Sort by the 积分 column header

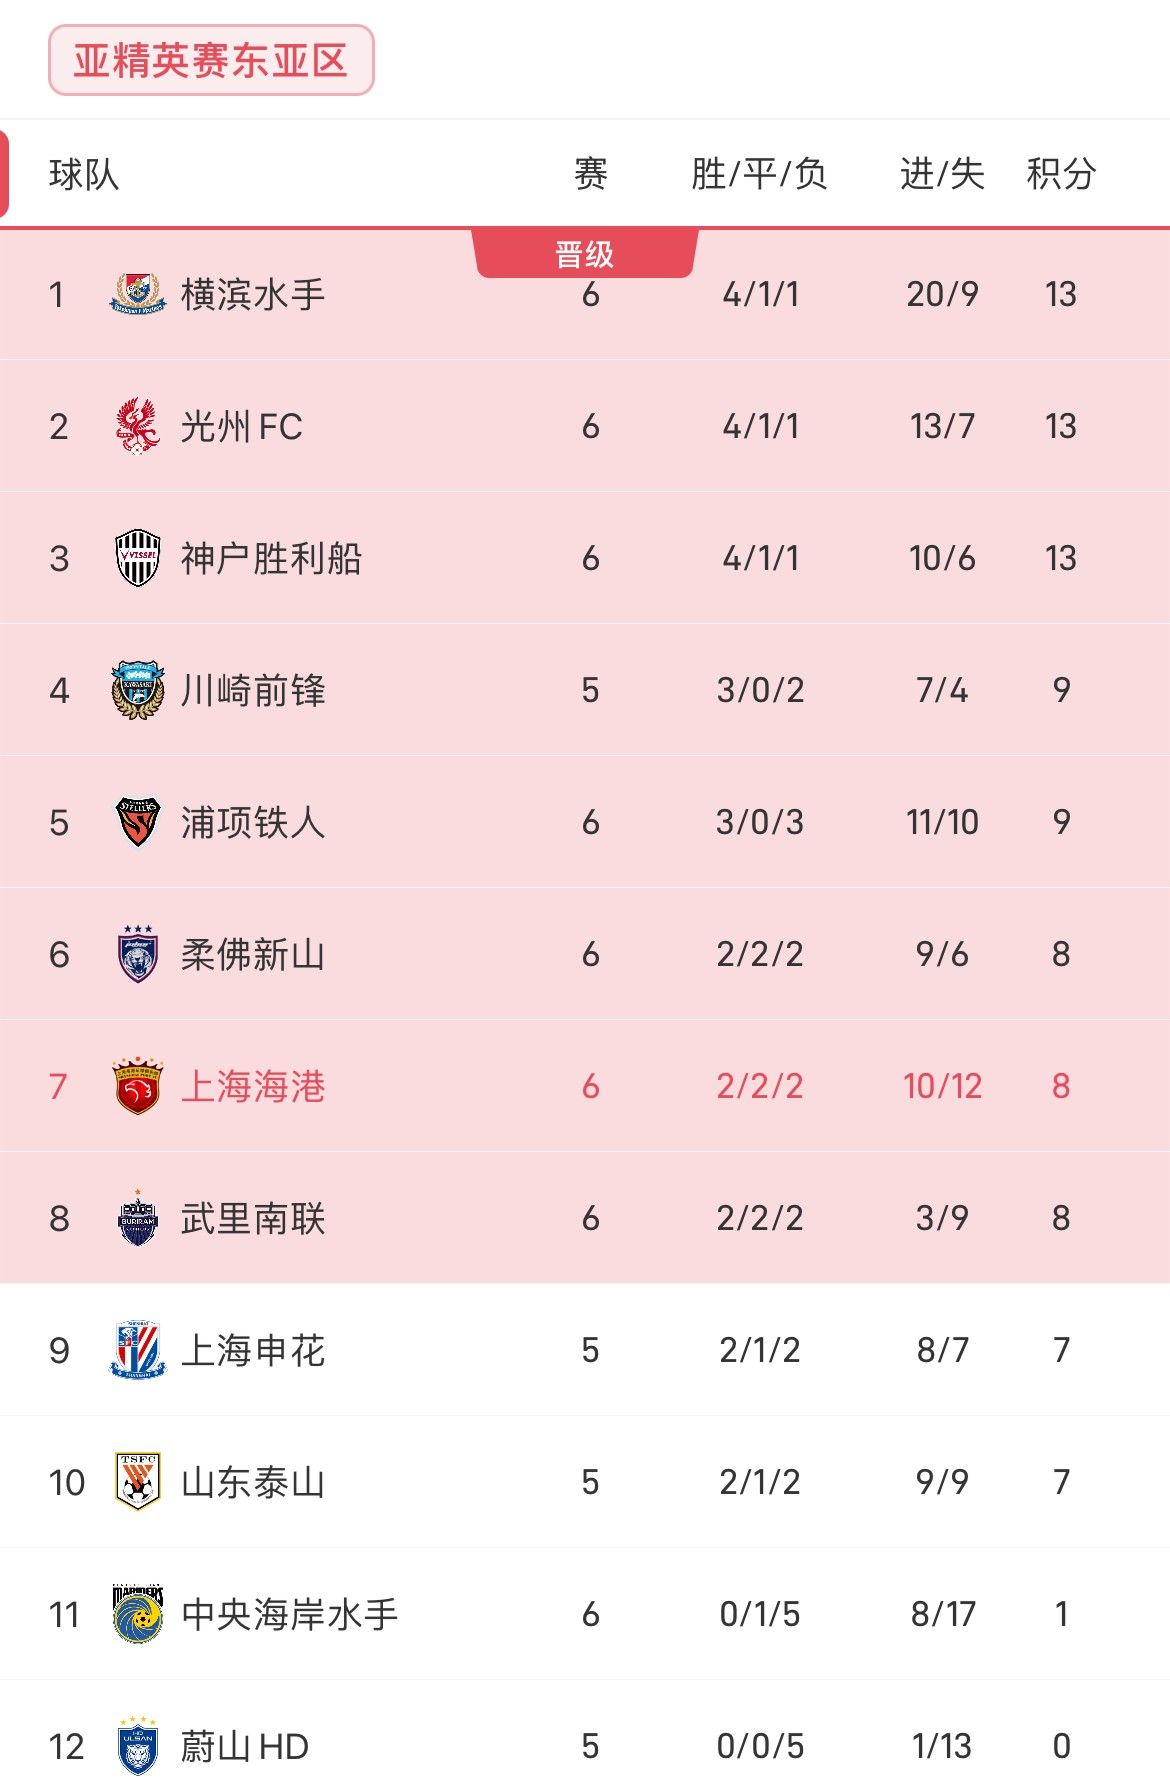click(1061, 174)
